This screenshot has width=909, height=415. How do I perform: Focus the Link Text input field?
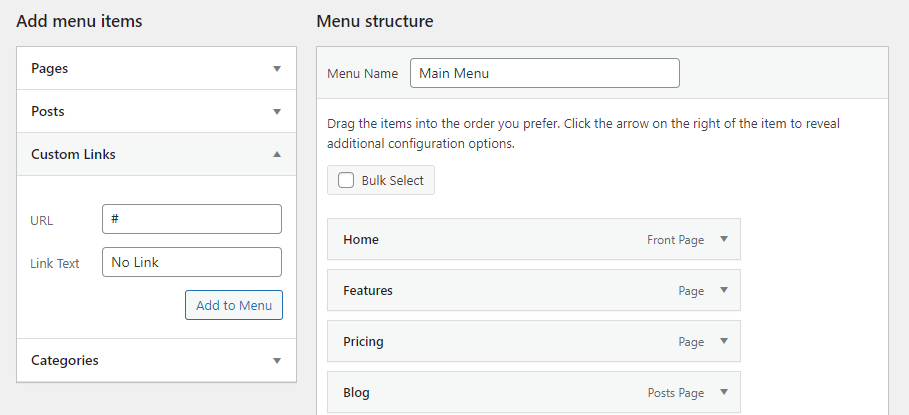coord(192,262)
